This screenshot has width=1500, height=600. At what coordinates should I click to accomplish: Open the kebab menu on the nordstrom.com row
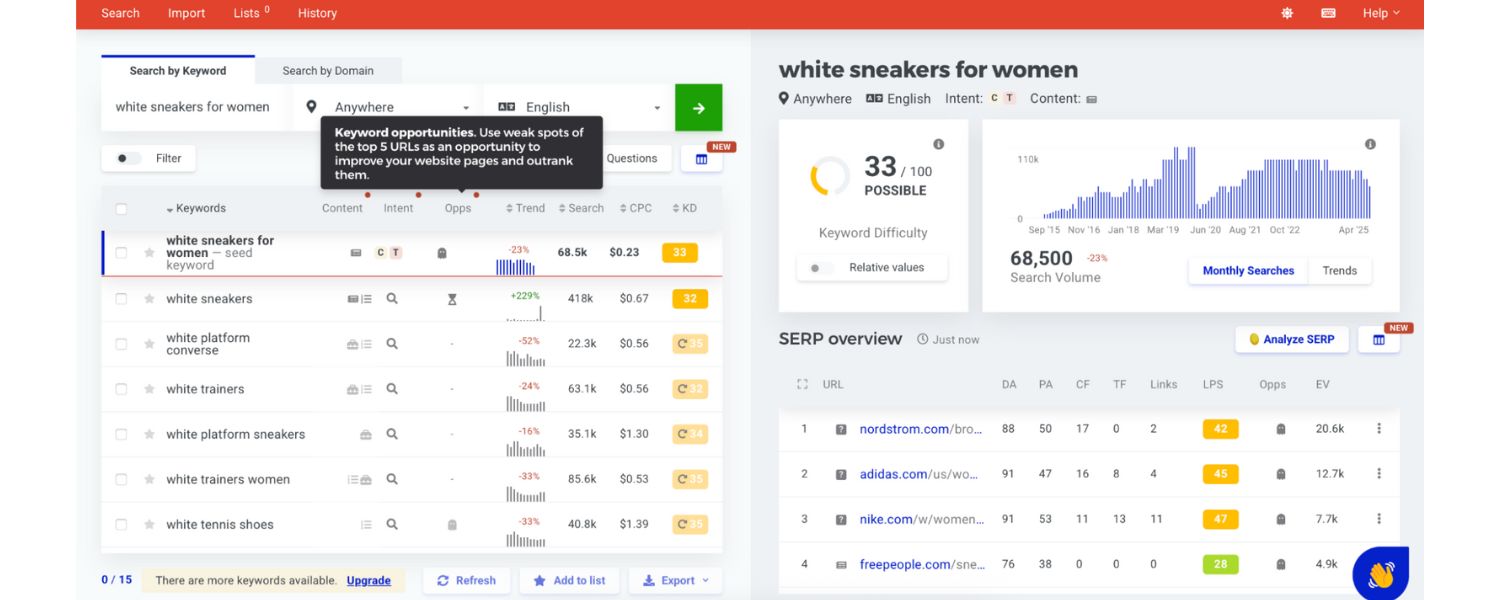click(1379, 428)
